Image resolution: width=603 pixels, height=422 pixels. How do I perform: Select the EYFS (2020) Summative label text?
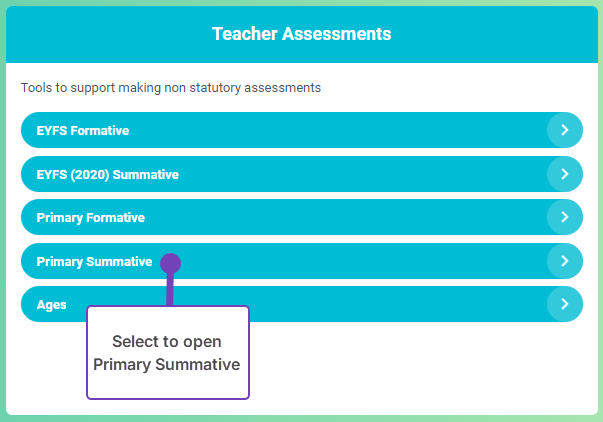coord(107,174)
